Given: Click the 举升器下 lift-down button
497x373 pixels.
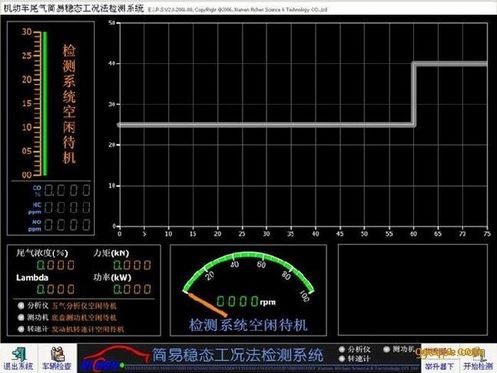Looking at the screenshot, I should (440, 366).
